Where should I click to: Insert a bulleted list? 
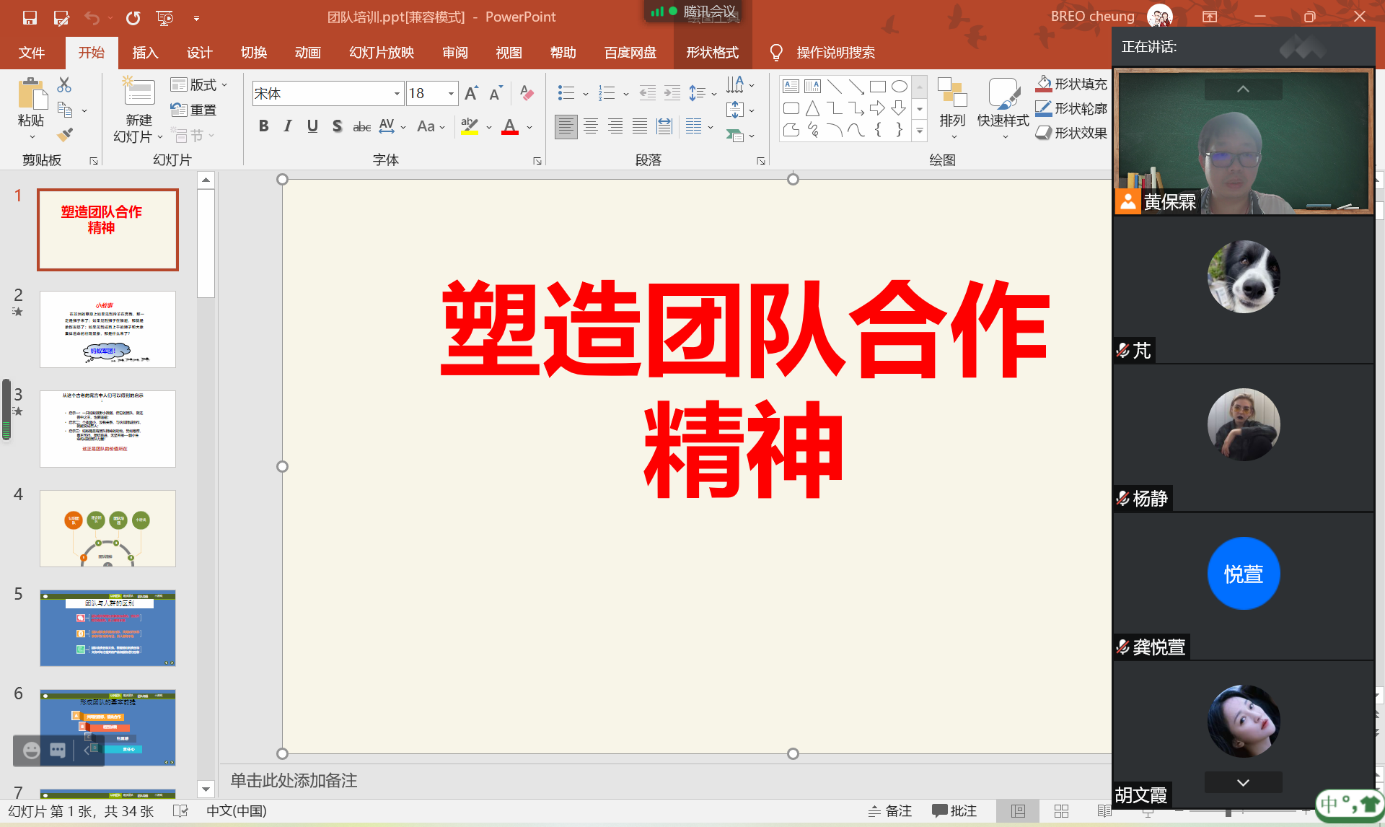[x=566, y=93]
